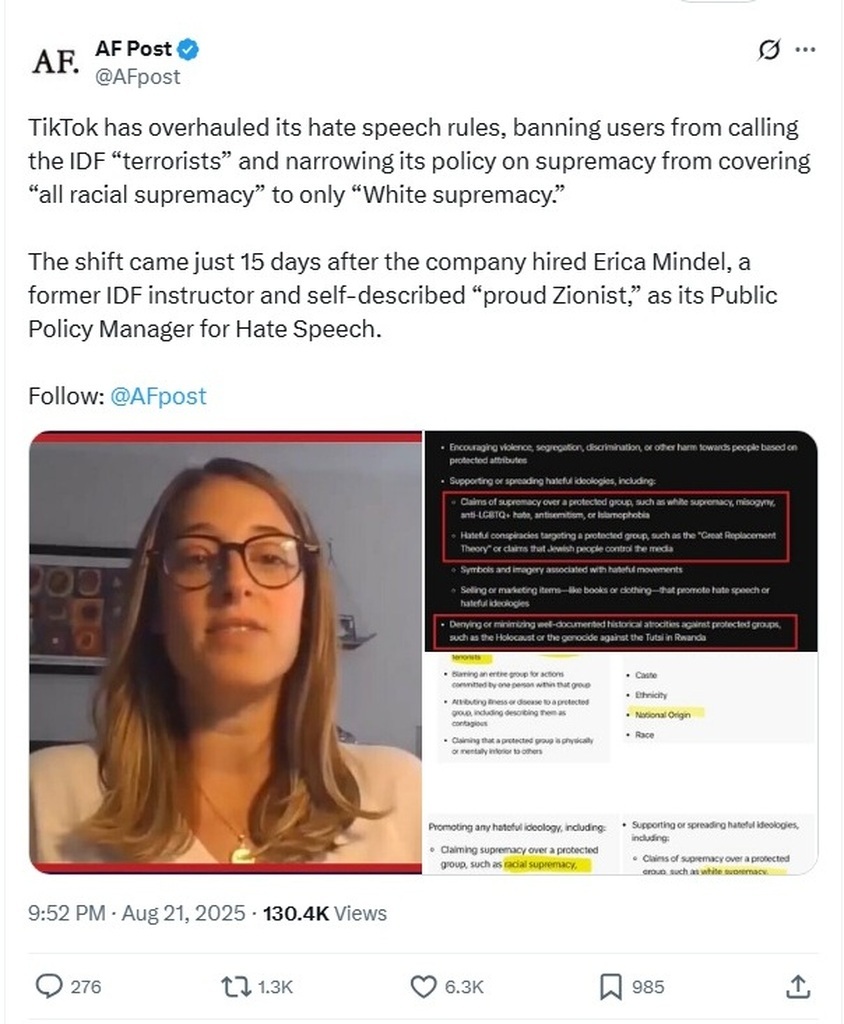
Task: Open the Grok slashed-circle icon at top right
Action: 769,50
